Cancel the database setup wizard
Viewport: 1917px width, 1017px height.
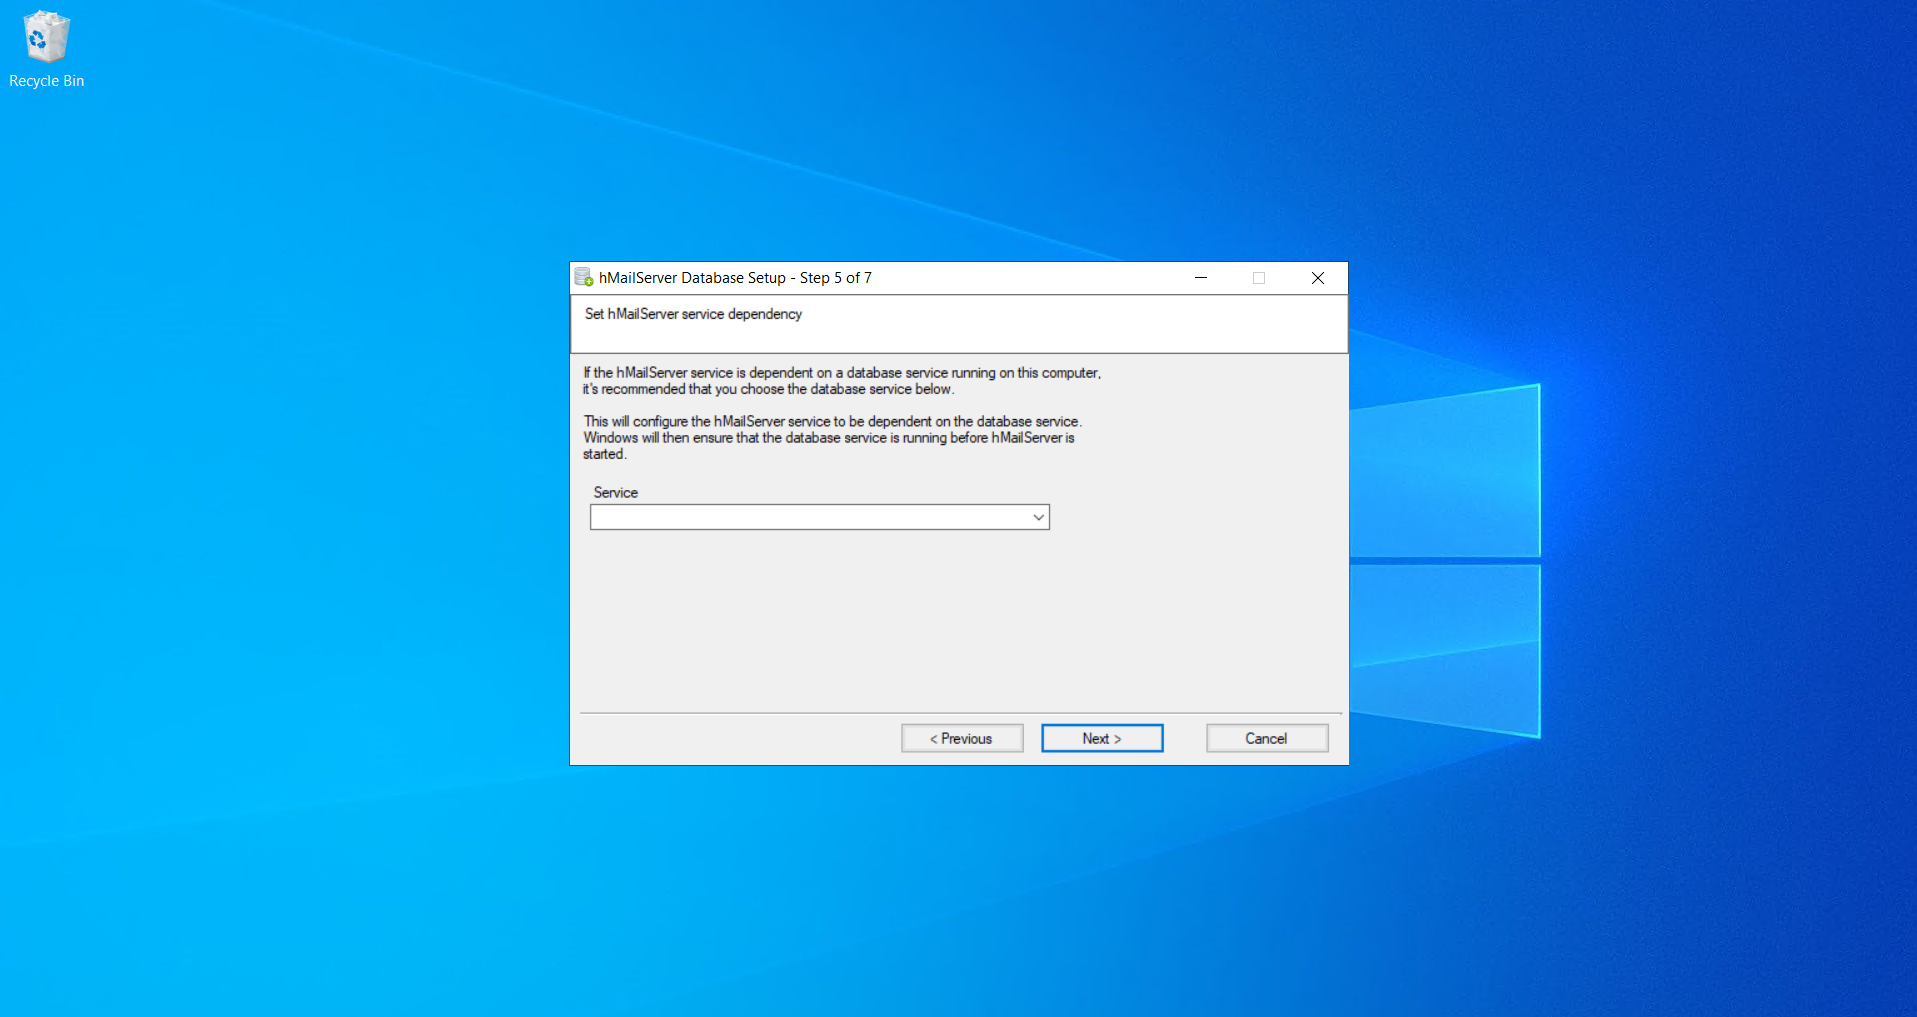pos(1267,738)
